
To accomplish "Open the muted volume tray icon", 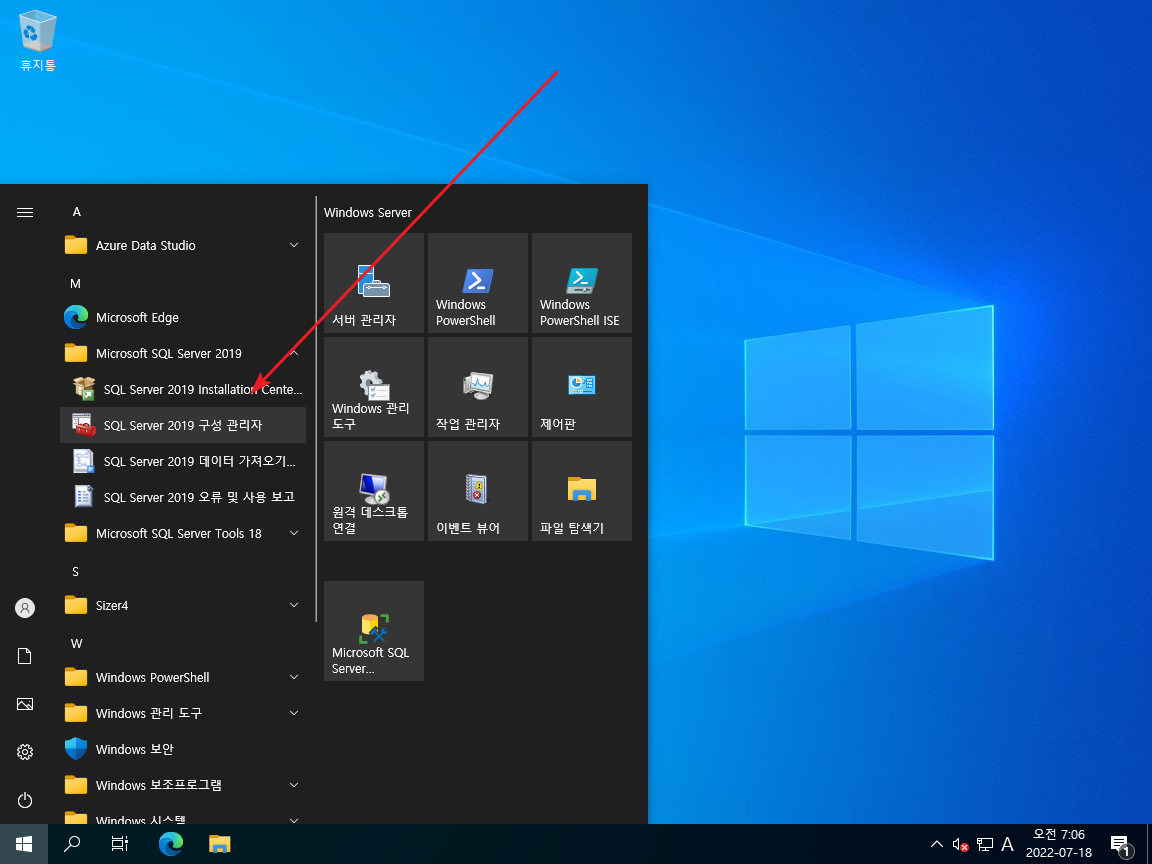I will (960, 845).
